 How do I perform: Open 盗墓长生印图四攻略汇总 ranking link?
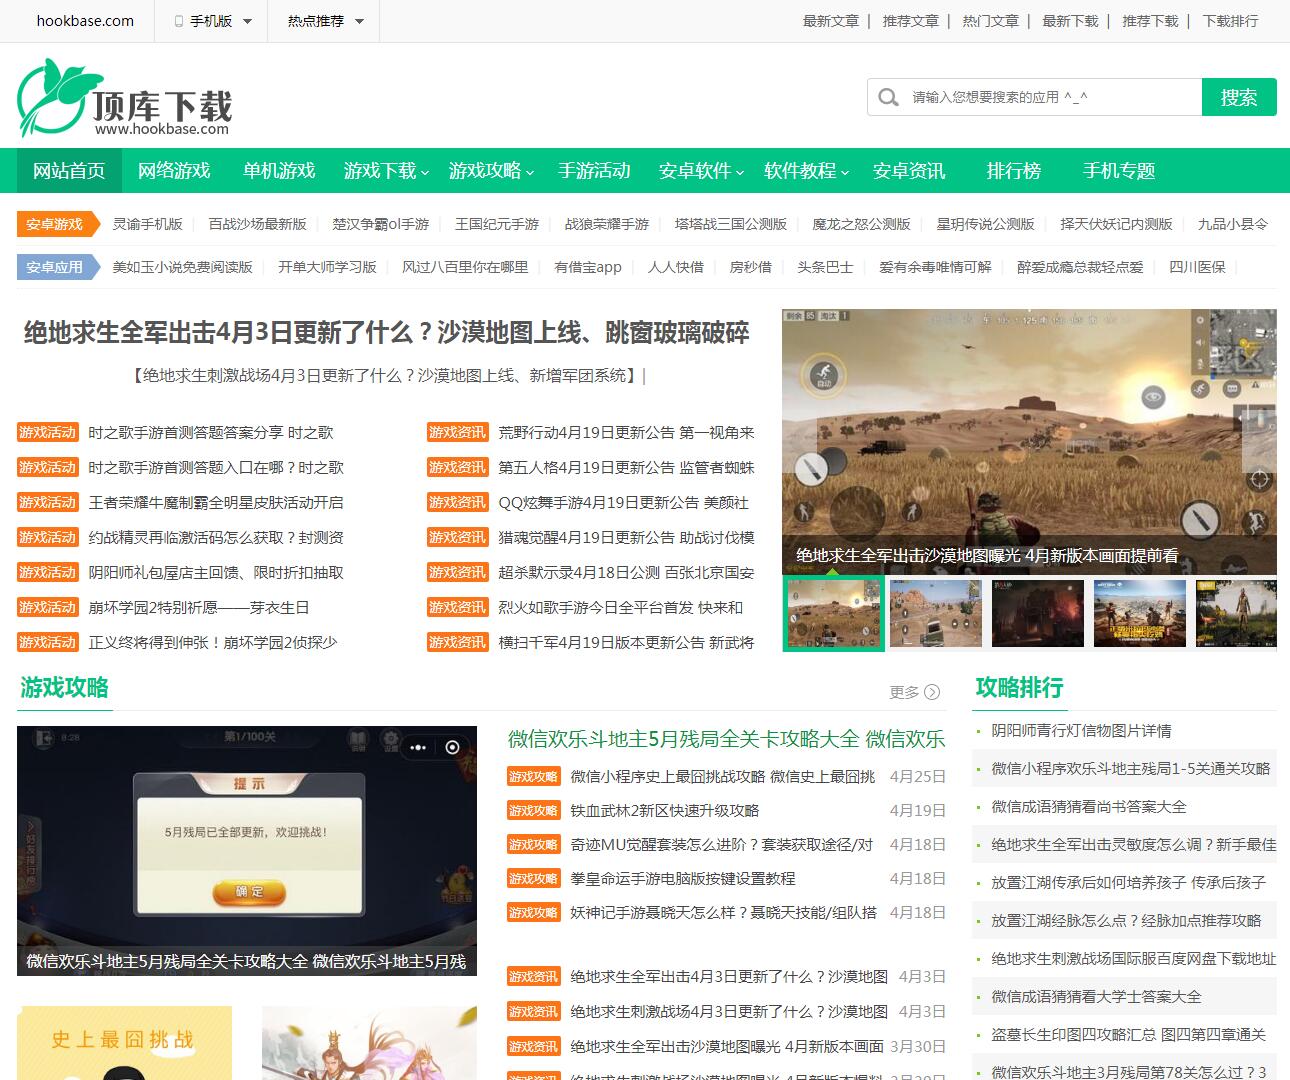coord(1129,1035)
